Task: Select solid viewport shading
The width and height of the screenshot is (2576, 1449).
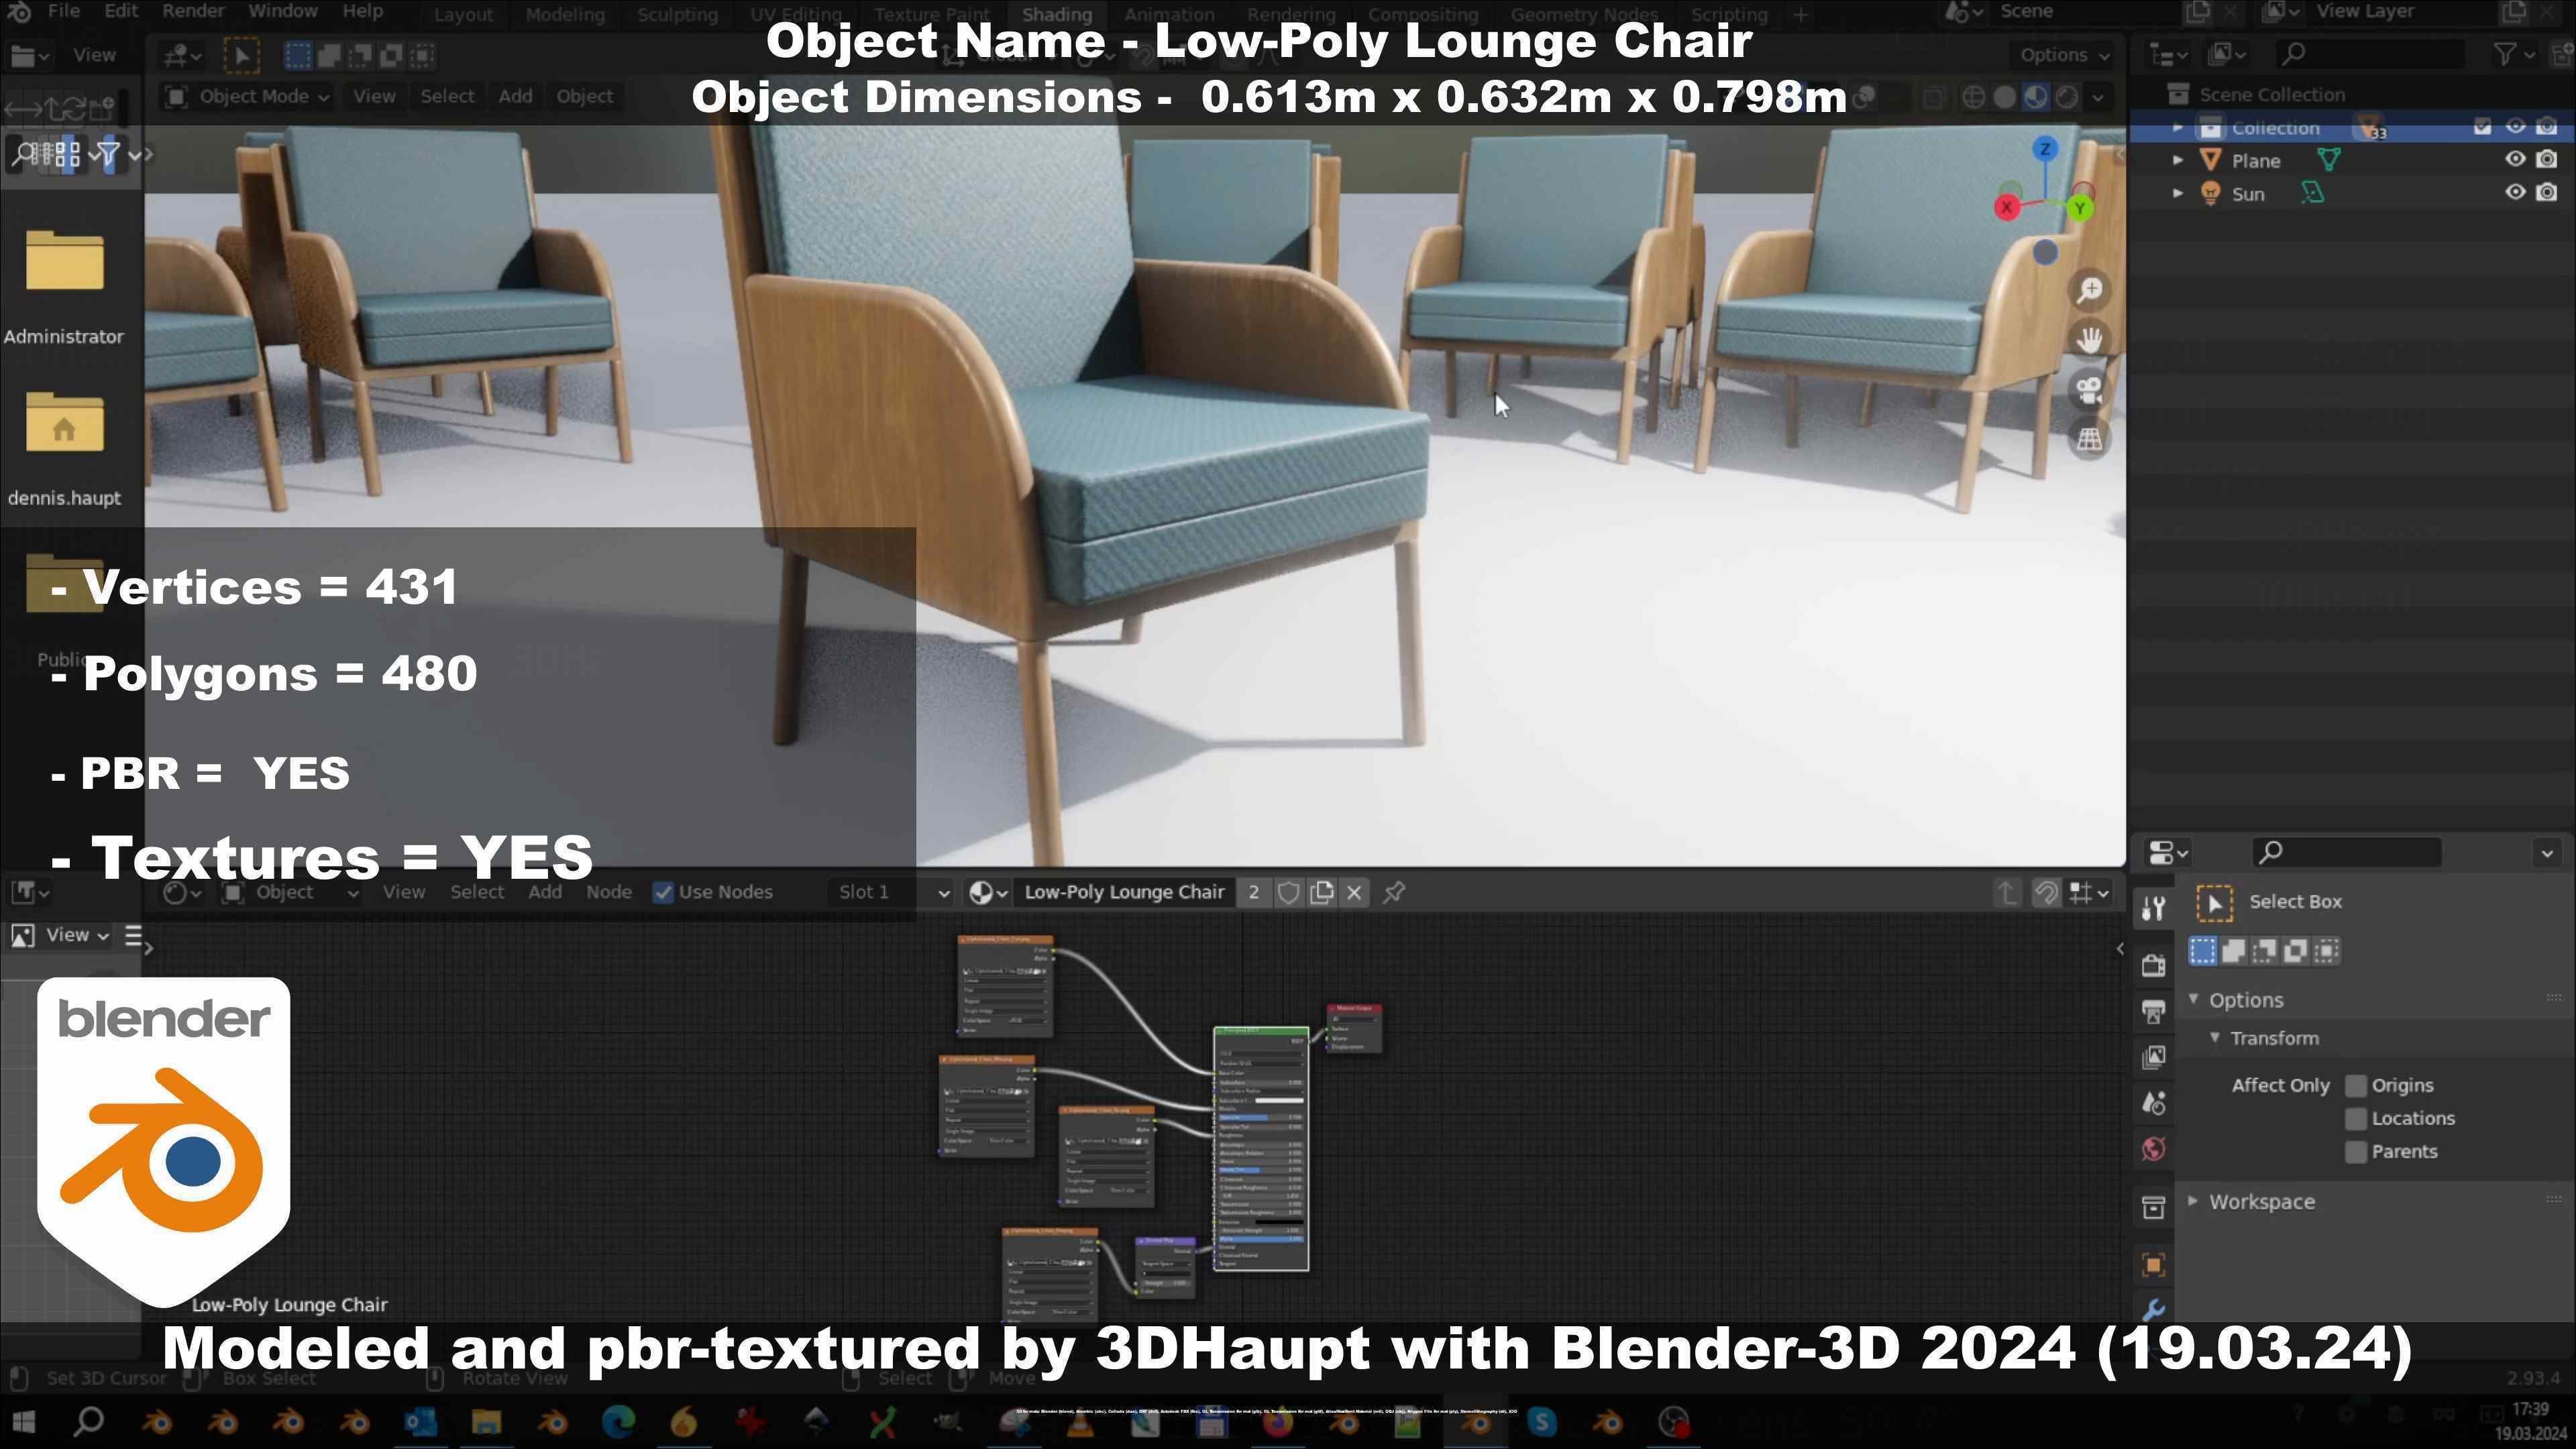Action: [x=2004, y=97]
